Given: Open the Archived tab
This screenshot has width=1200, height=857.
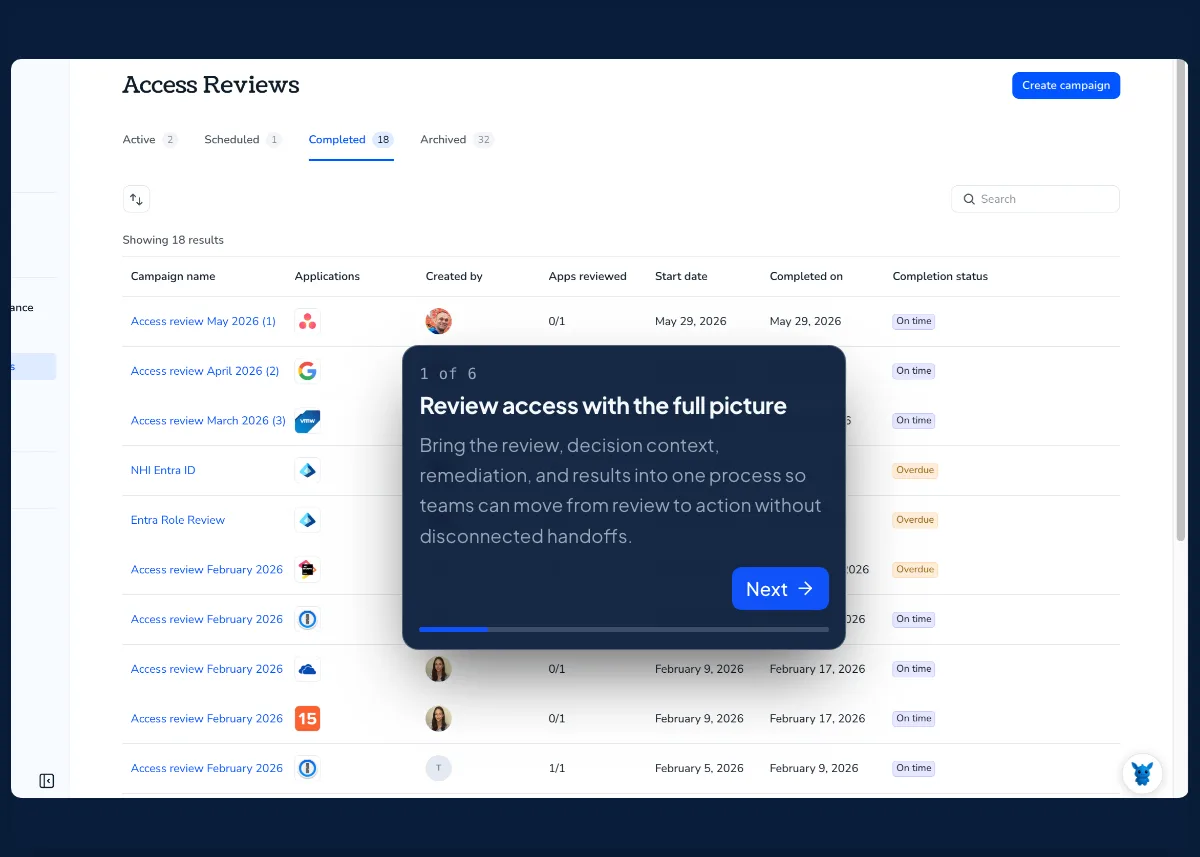Looking at the screenshot, I should tap(457, 140).
